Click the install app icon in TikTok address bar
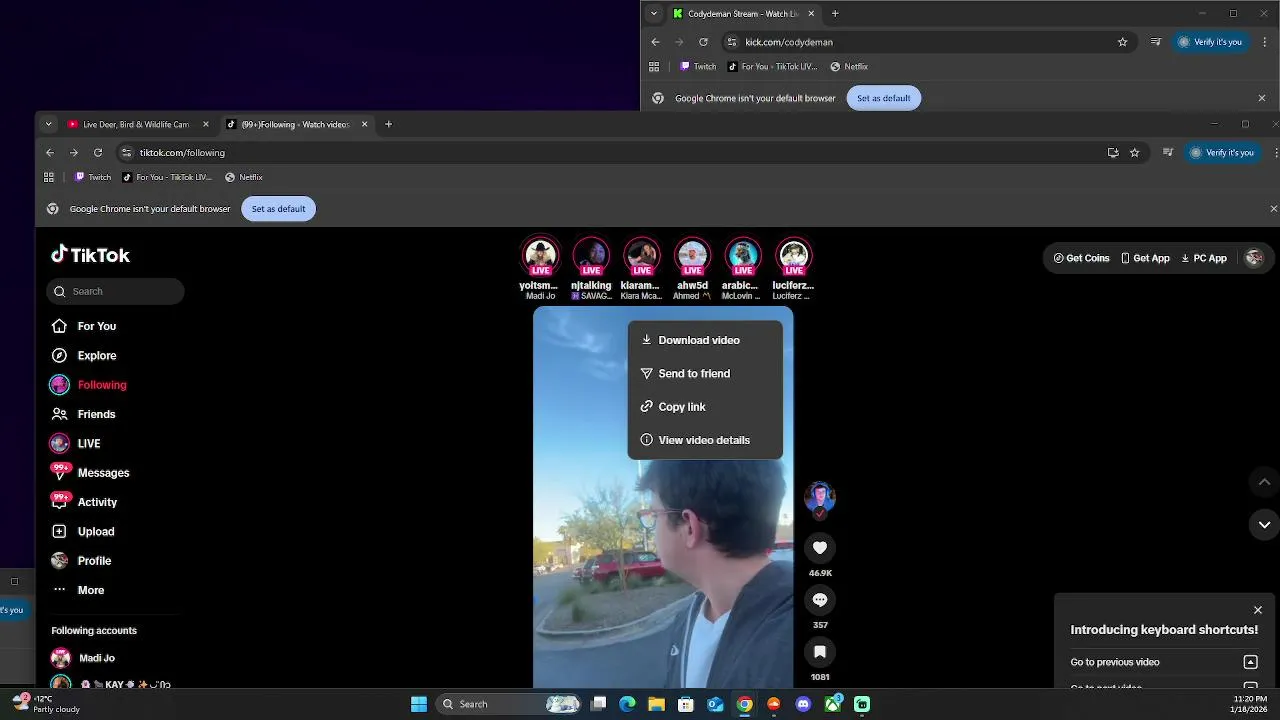 pyautogui.click(x=1113, y=153)
